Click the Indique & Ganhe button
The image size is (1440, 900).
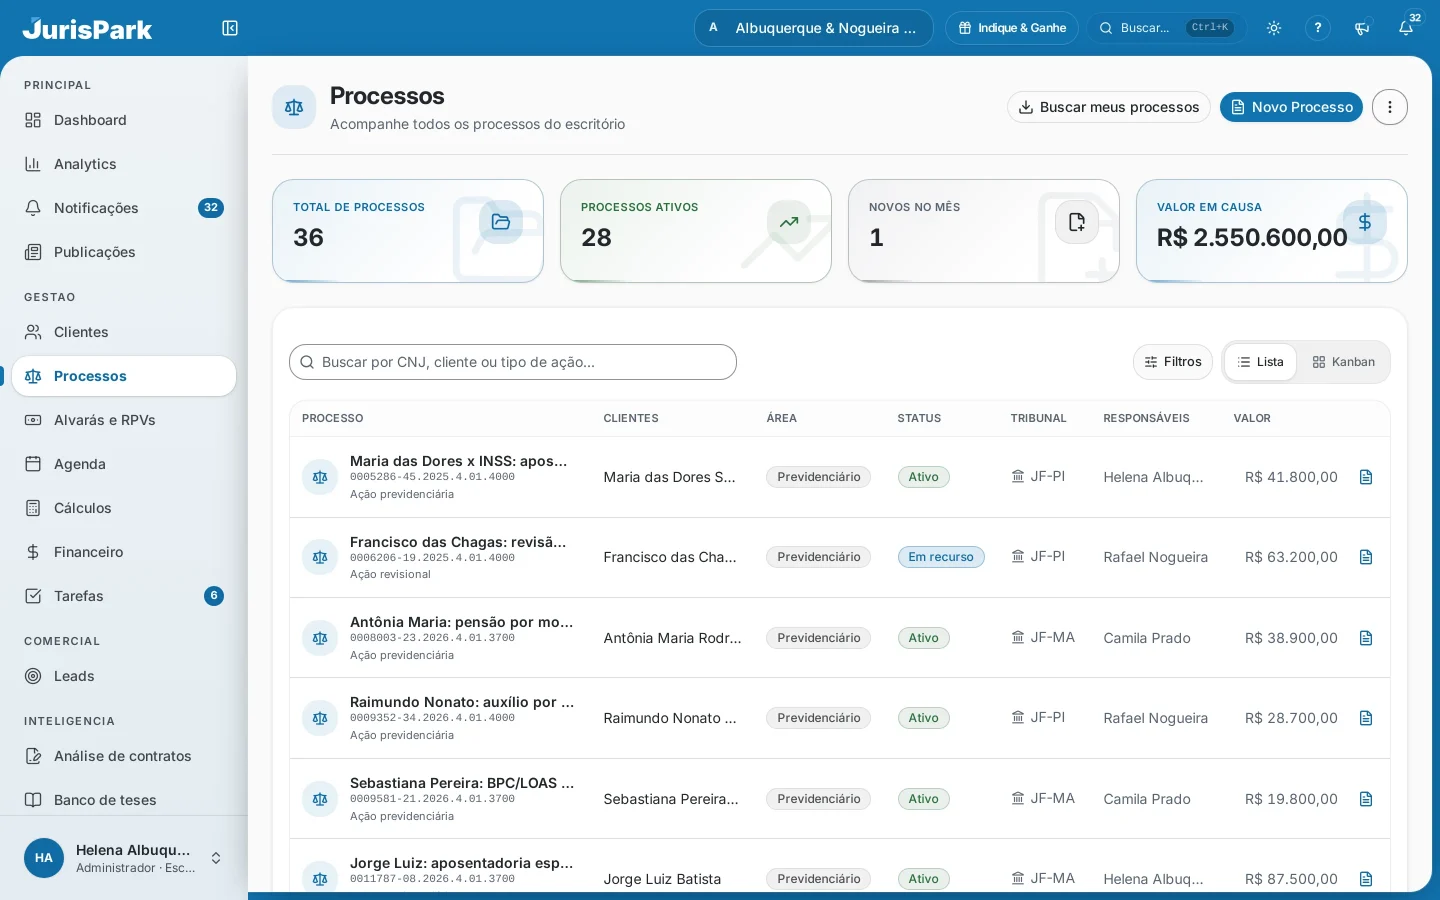[x=1012, y=28]
